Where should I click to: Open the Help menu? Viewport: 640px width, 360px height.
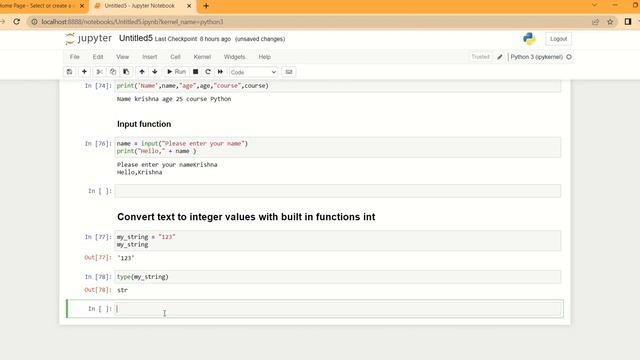coord(264,57)
